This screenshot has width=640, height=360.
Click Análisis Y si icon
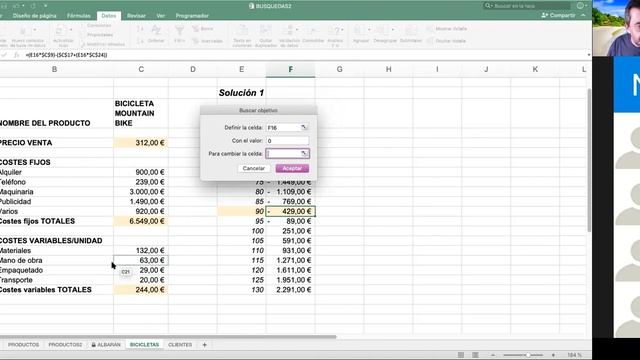pyautogui.click(x=335, y=31)
